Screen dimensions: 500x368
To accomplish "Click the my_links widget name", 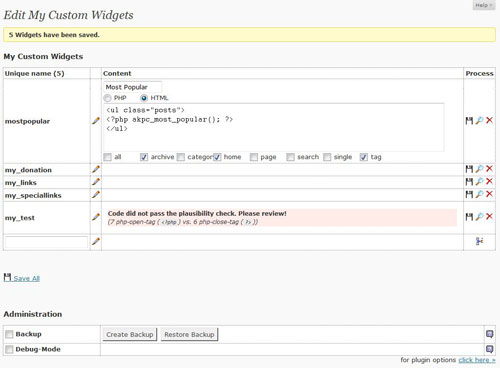I will click(21, 183).
